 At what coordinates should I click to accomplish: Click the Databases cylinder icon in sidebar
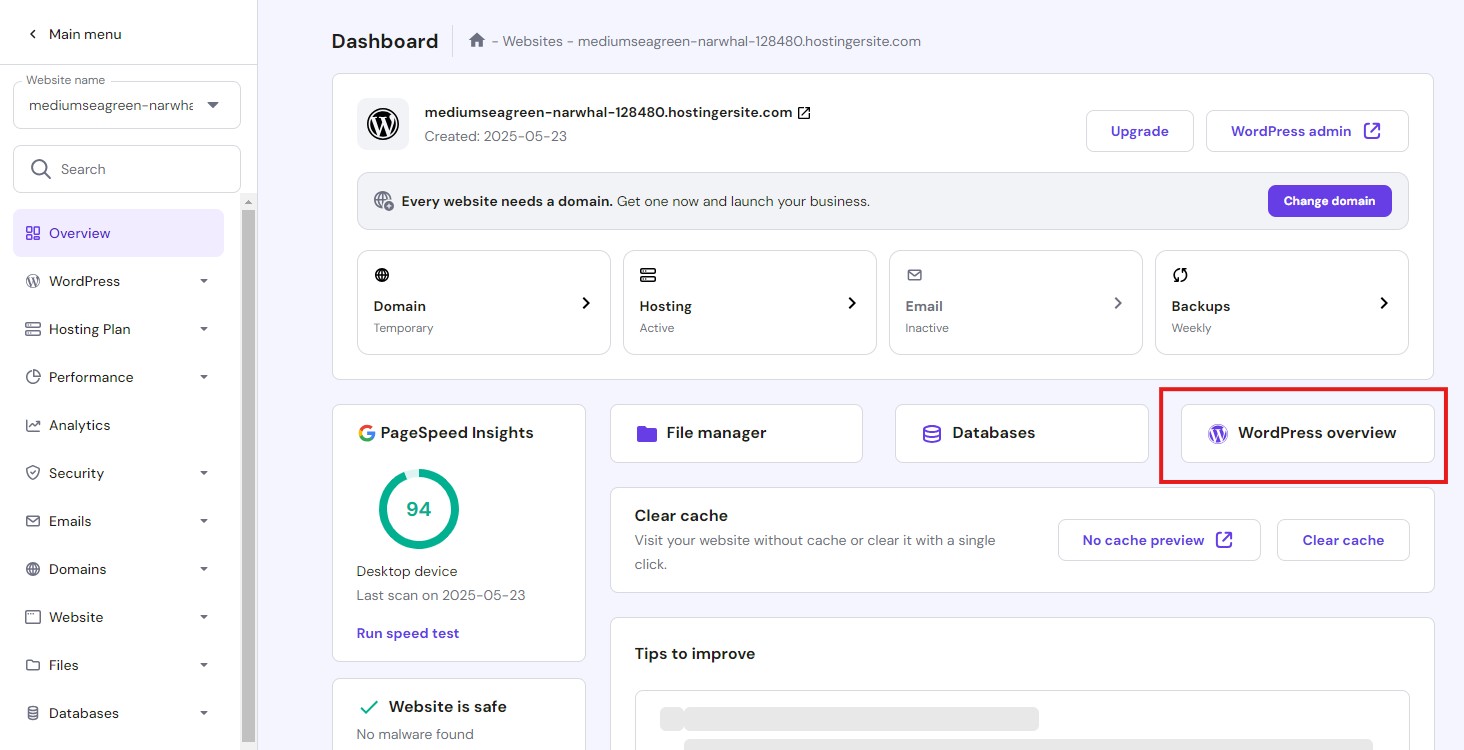32,713
